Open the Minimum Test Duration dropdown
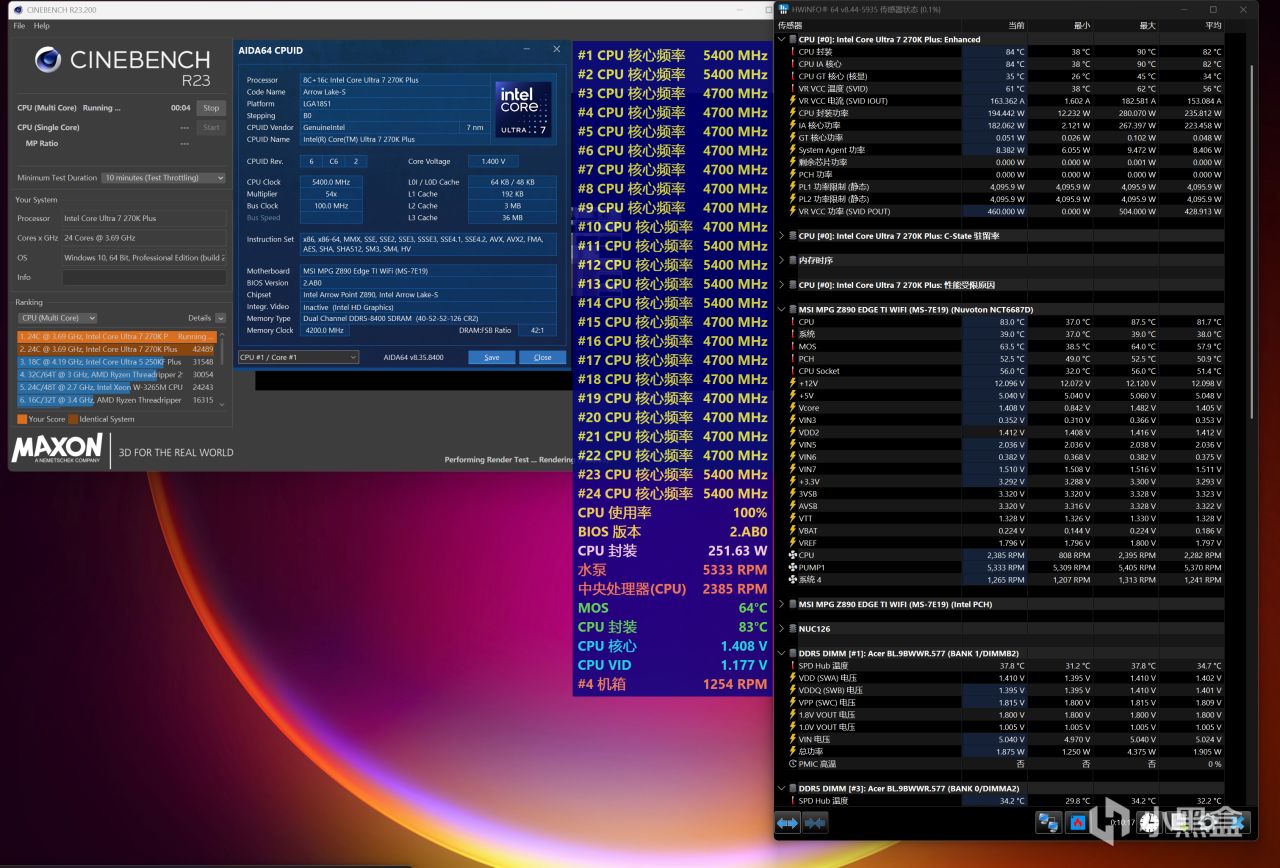 pyautogui.click(x=164, y=178)
